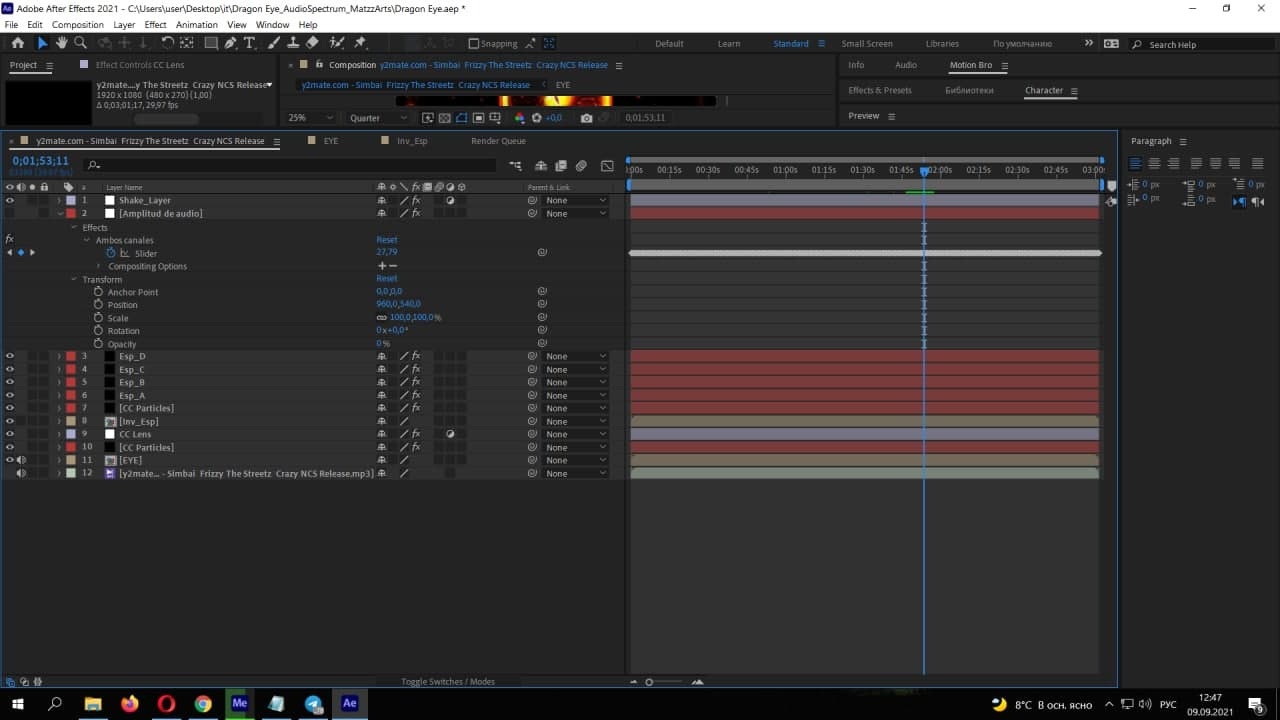Viewport: 1280px width, 720px height.
Task: Collapse the [Amplitud de audio] layer
Action: pos(59,213)
